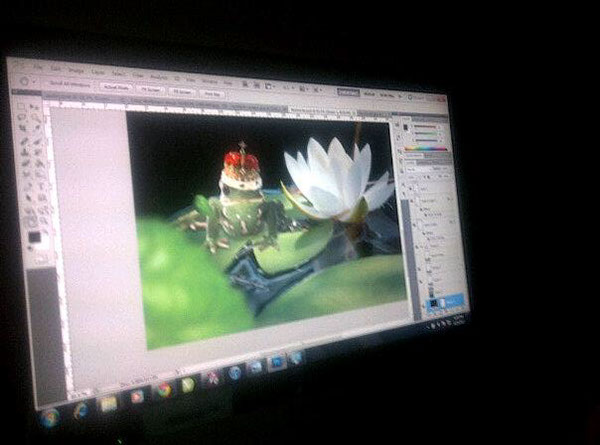Viewport: 600px width, 445px height.
Task: Select the Horizontal Type tool
Action: point(41,187)
